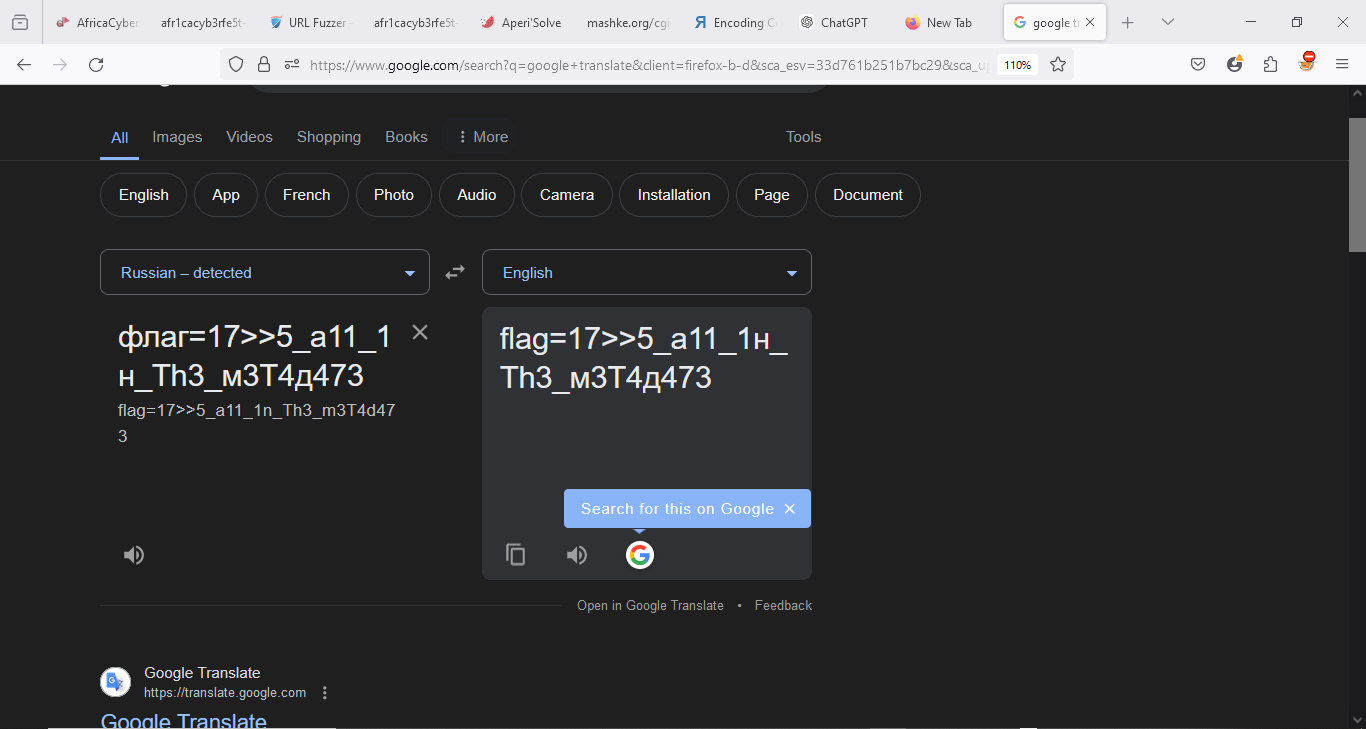This screenshot has height=729, width=1366.
Task: Open the Firefox extensions menu
Action: 1270,64
